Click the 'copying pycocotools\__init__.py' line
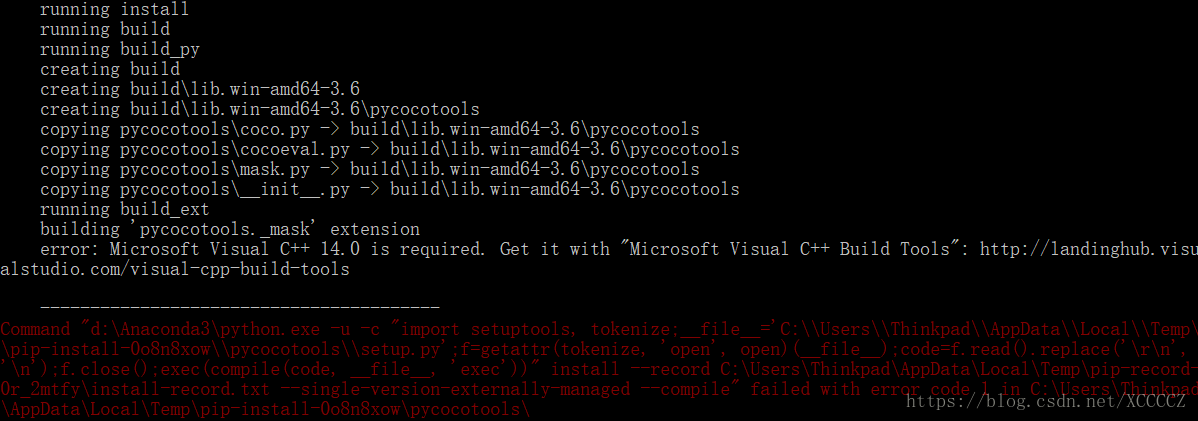This screenshot has width=1198, height=421. coord(390,189)
